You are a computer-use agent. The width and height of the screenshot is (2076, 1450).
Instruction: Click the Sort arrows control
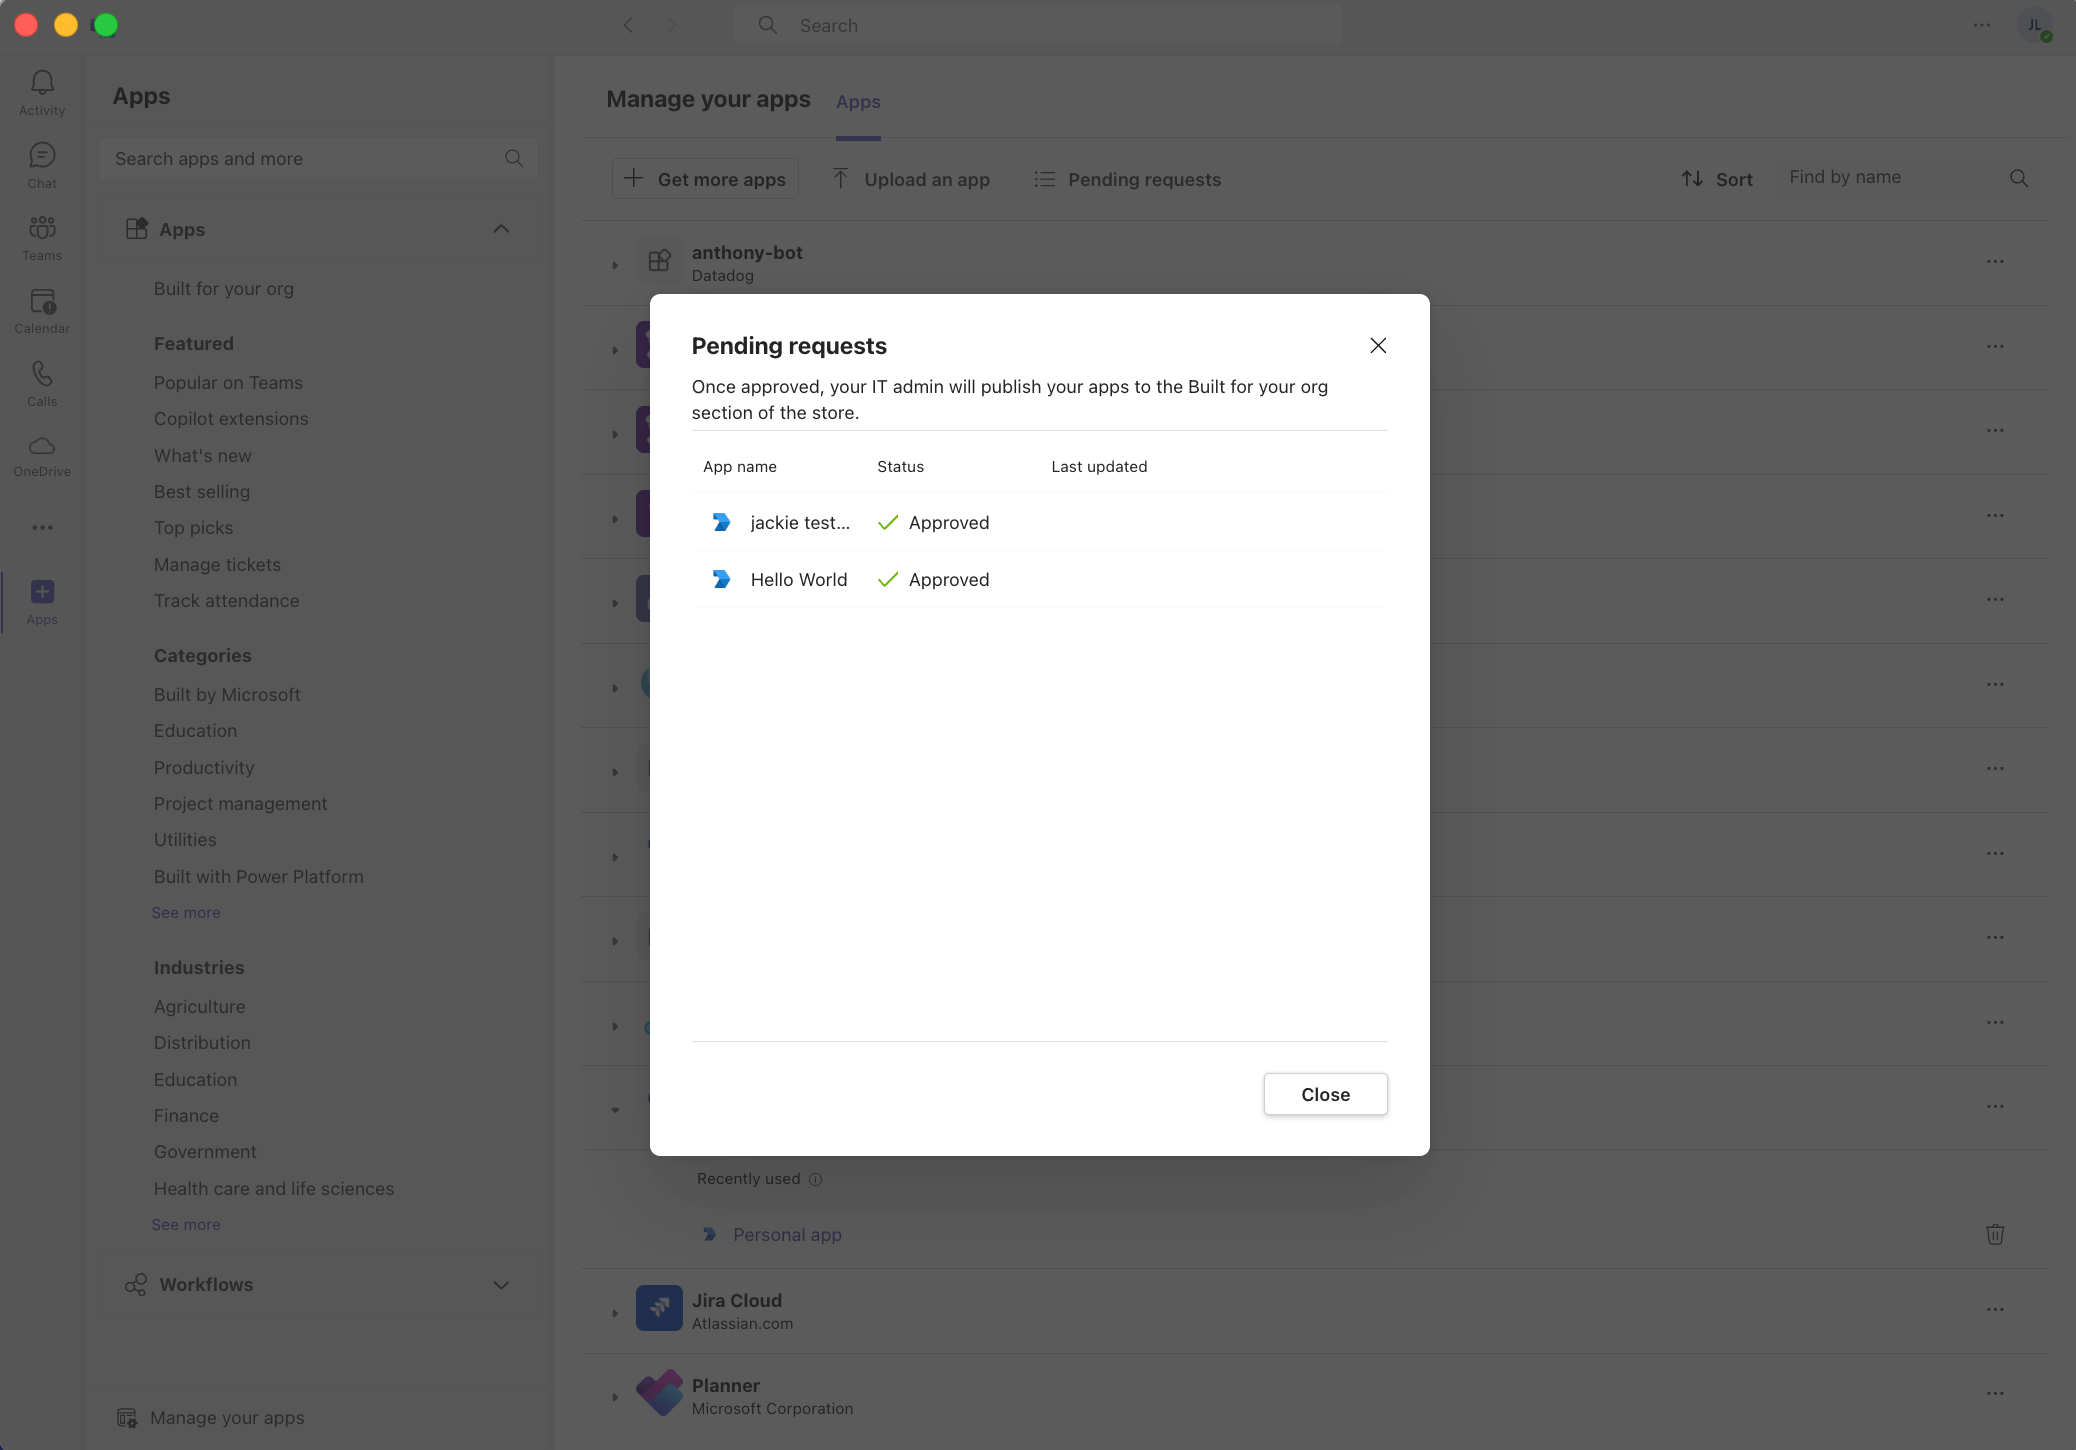(1717, 179)
